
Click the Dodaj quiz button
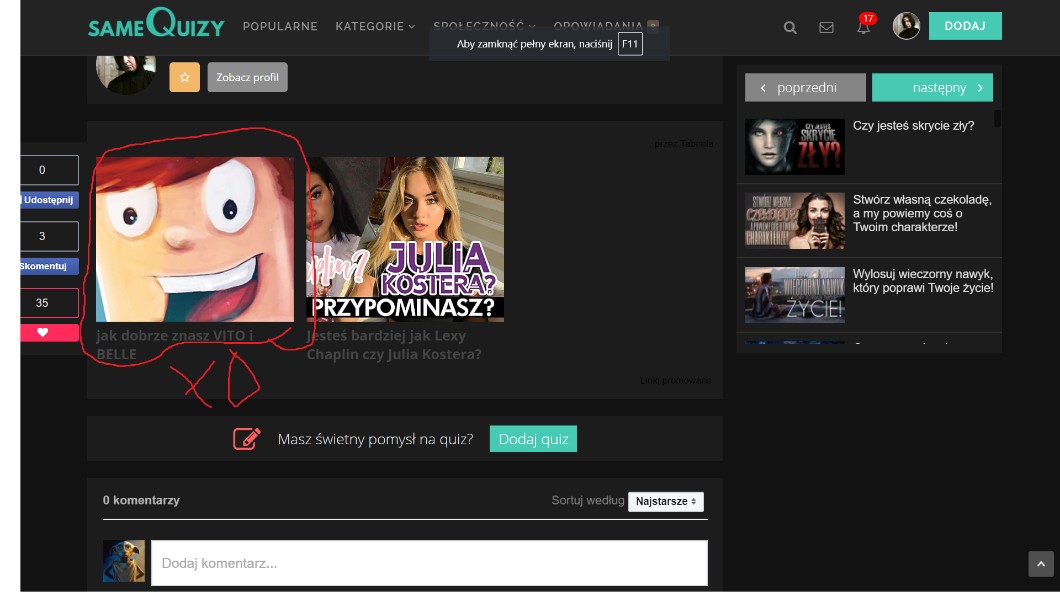pos(533,439)
